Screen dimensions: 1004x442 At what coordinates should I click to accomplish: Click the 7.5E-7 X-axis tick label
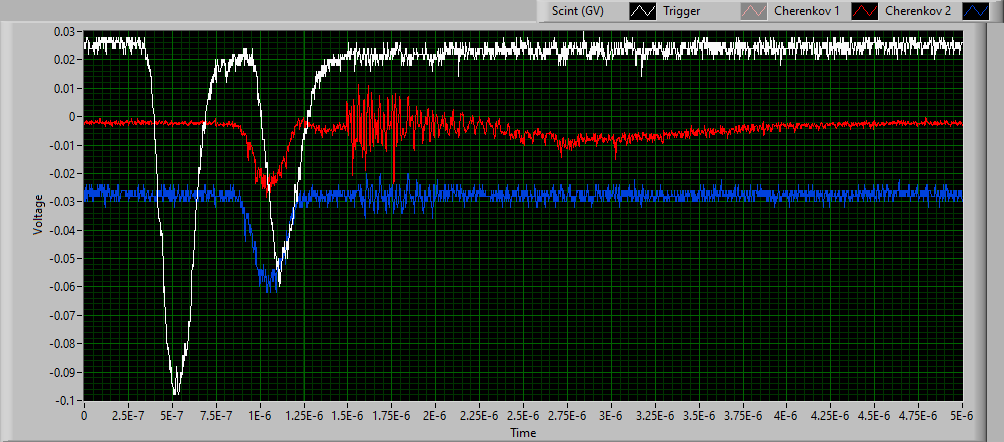(x=216, y=415)
